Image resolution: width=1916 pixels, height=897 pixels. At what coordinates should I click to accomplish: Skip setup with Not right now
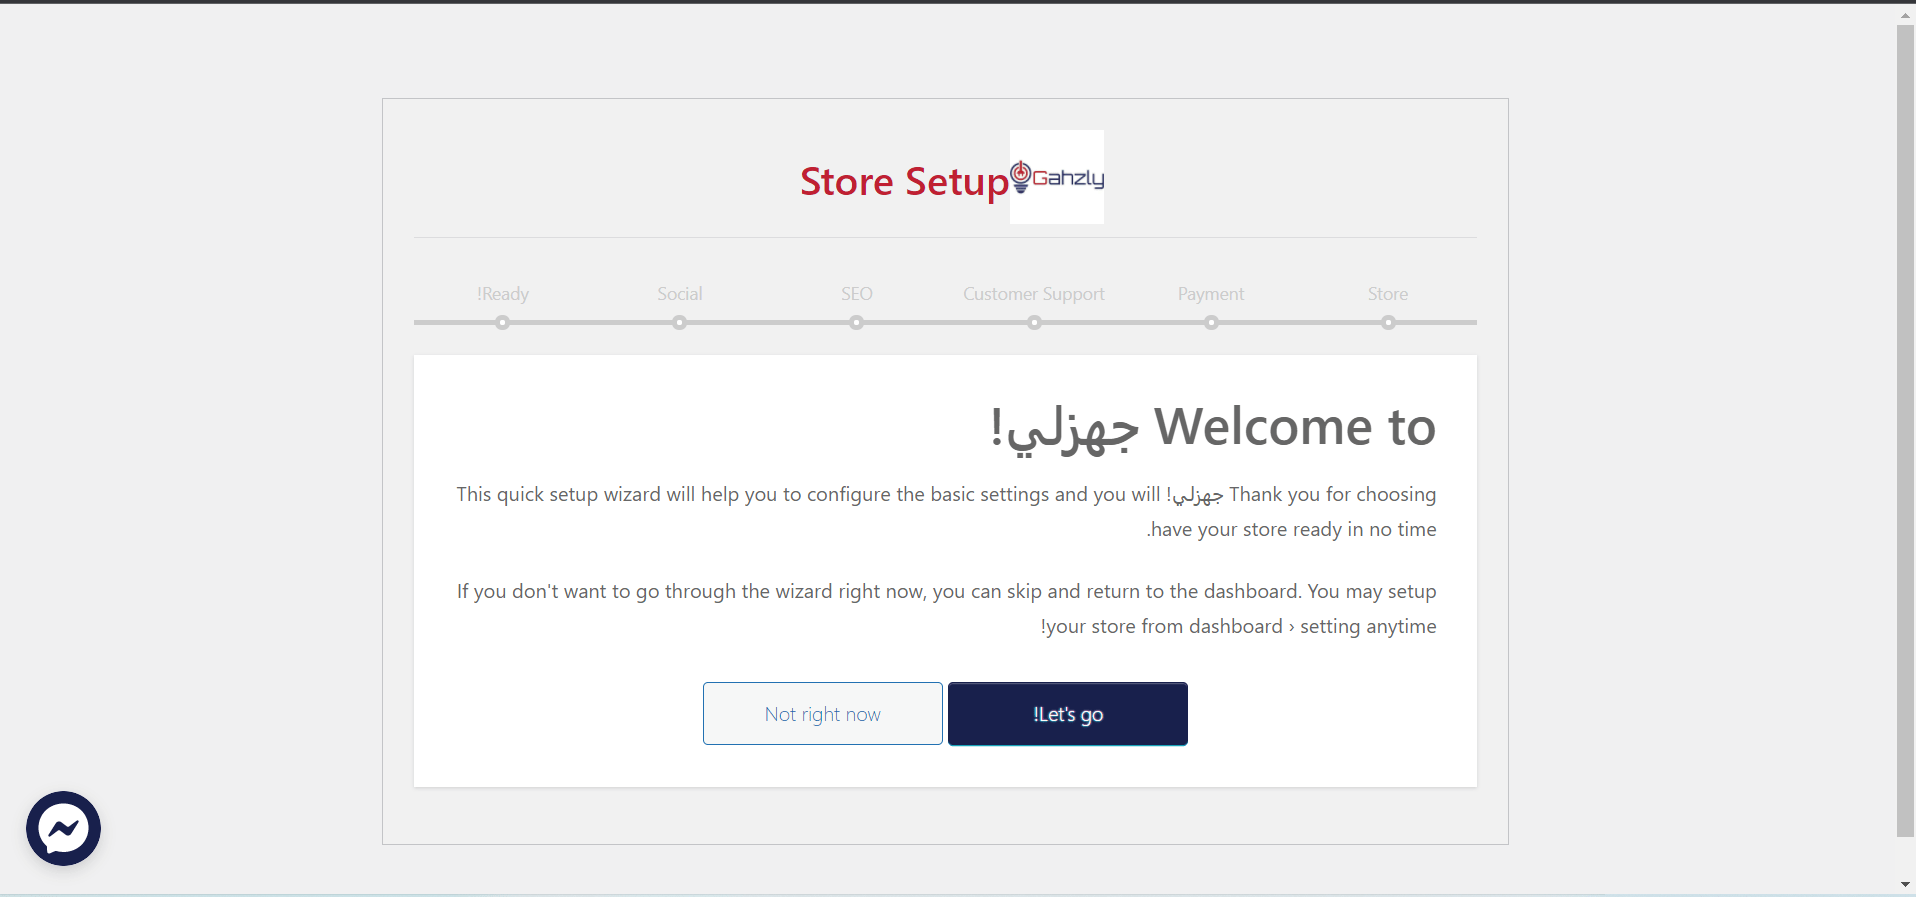tap(822, 714)
